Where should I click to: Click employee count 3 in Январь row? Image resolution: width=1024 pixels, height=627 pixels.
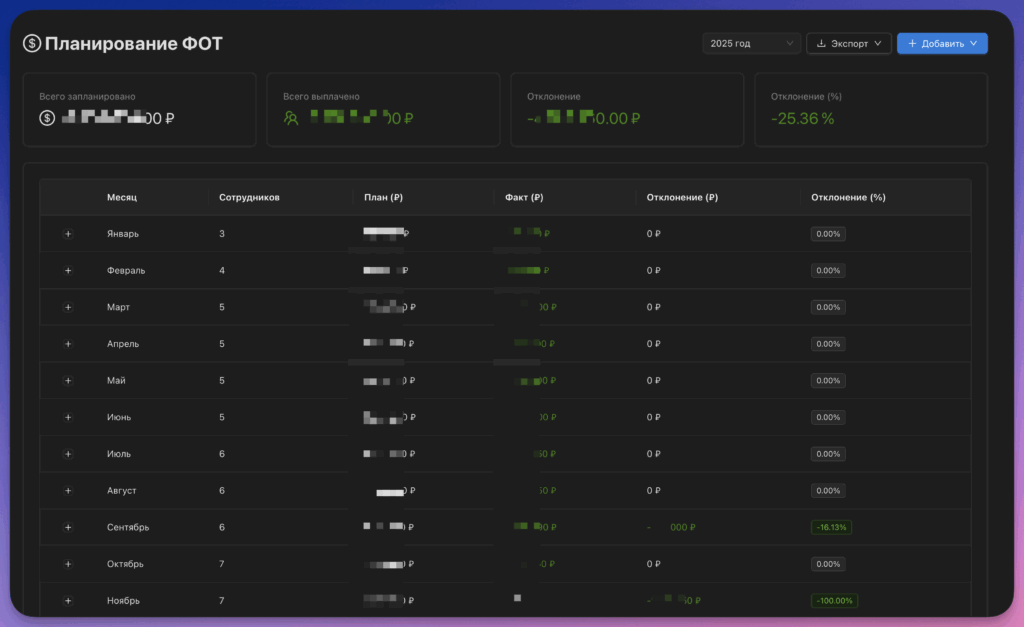[x=222, y=234]
